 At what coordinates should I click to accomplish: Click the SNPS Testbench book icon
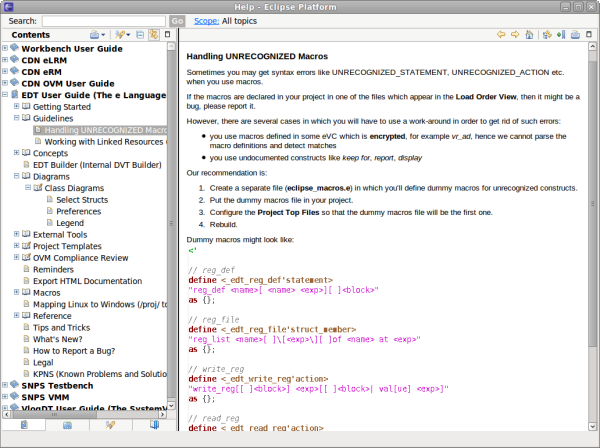tap(15, 385)
